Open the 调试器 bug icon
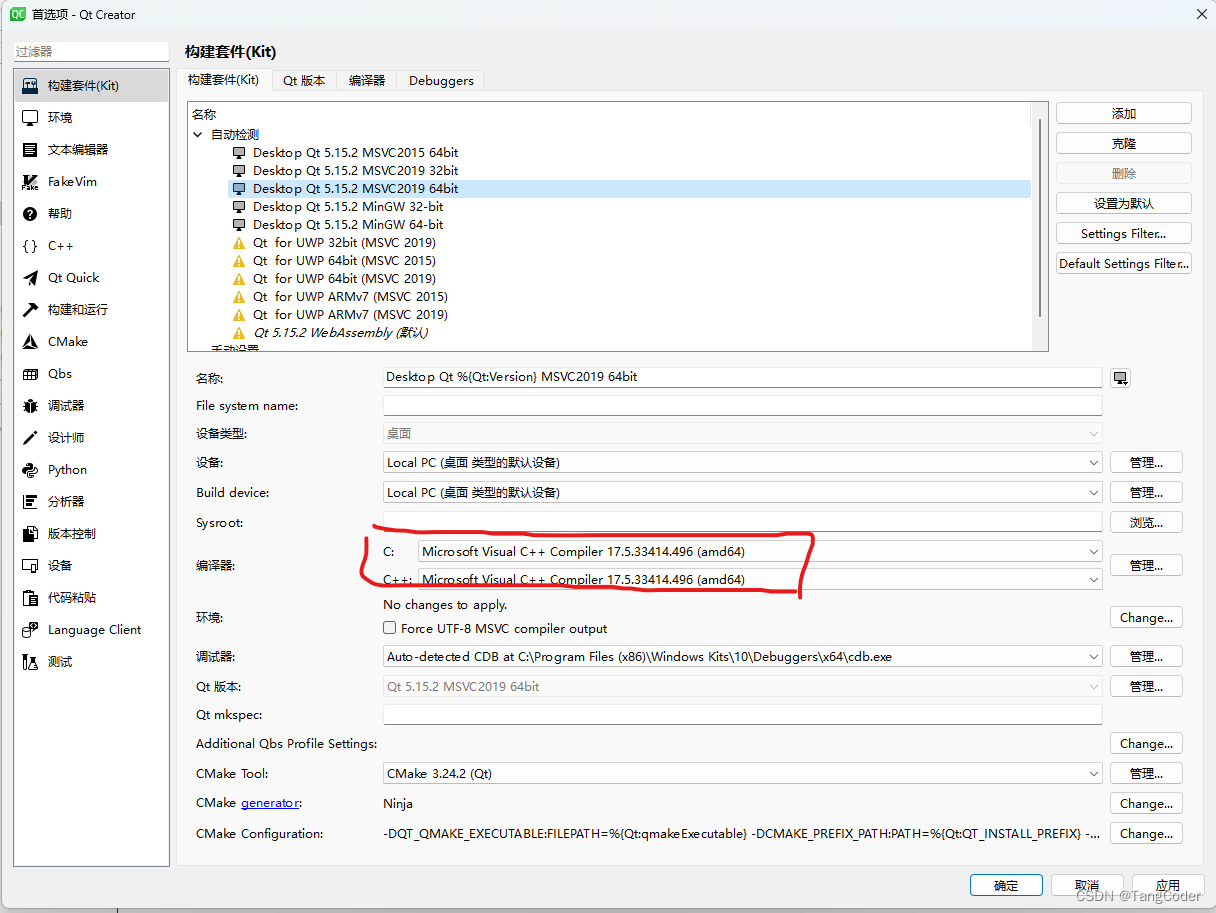Screen dimensions: 1216x913 (30, 406)
